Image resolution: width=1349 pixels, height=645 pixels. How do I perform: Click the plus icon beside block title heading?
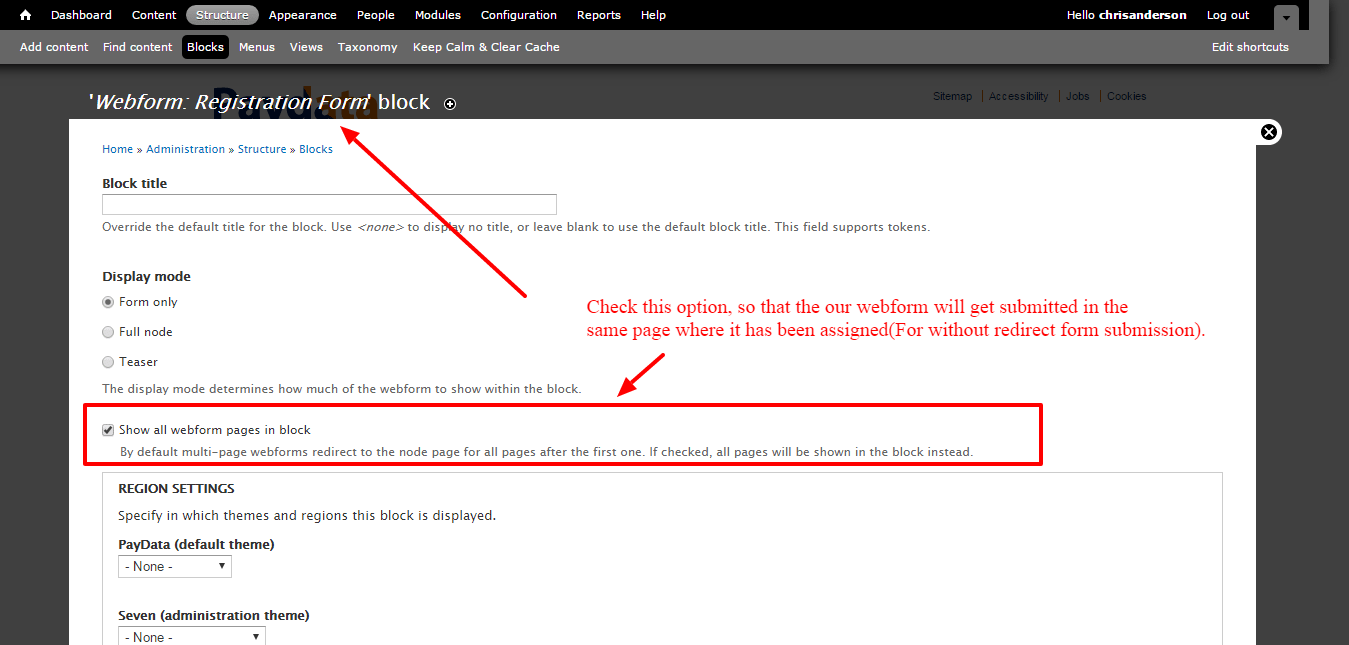point(450,104)
